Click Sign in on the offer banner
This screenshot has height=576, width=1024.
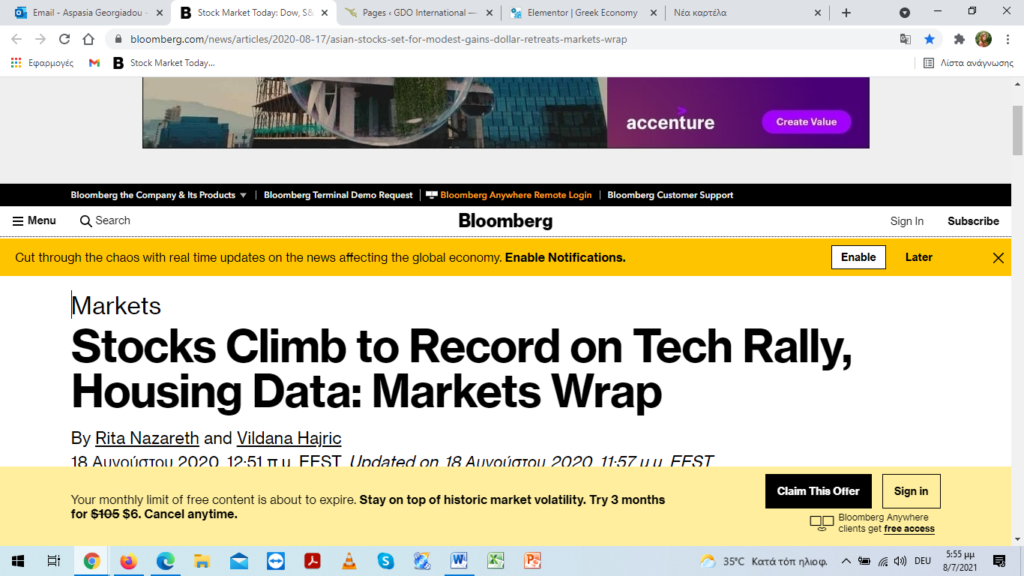[911, 491]
